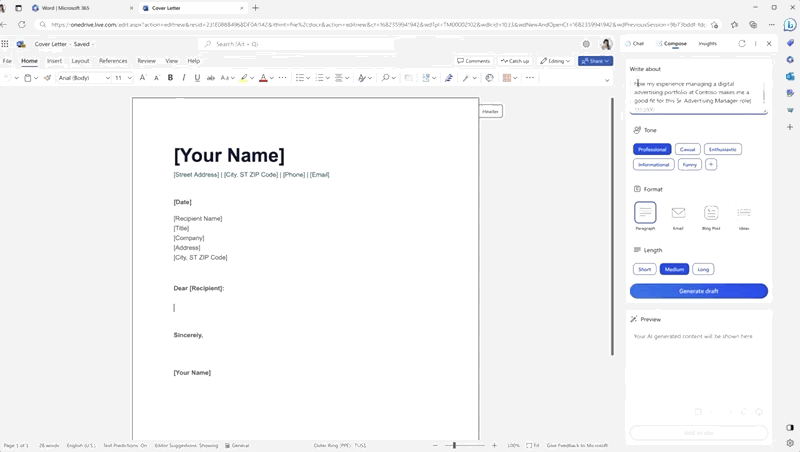
Task: Select the Enthusiastic tone option
Action: [x=722, y=149]
